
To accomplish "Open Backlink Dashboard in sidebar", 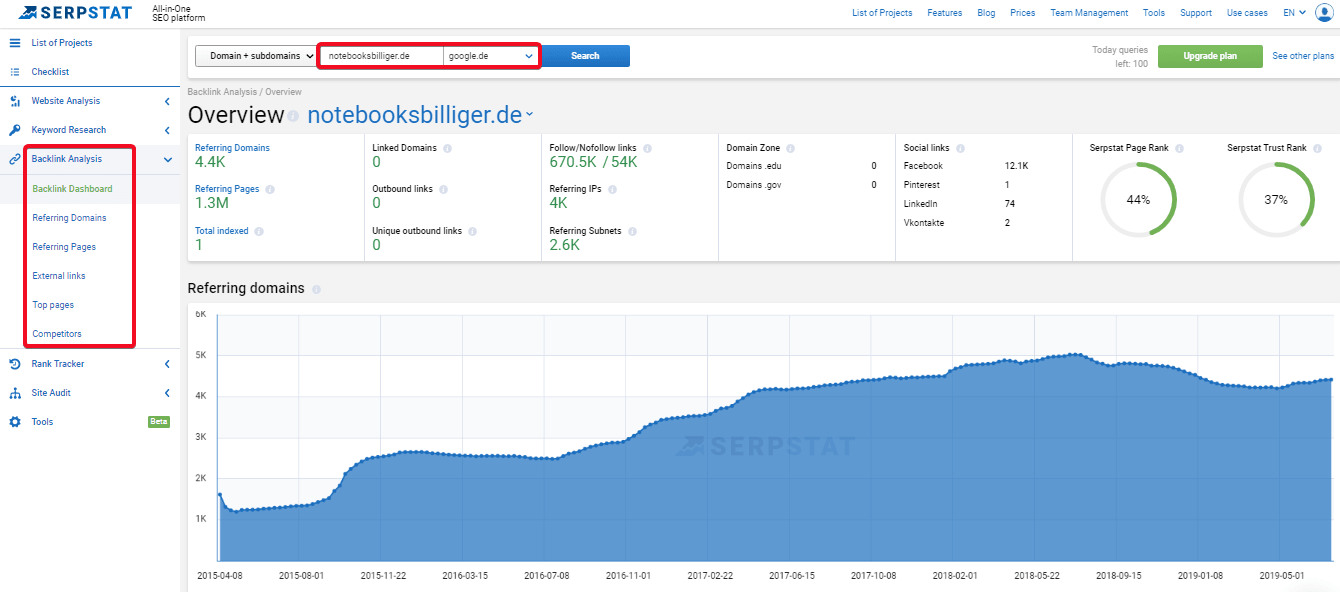I will coord(72,189).
